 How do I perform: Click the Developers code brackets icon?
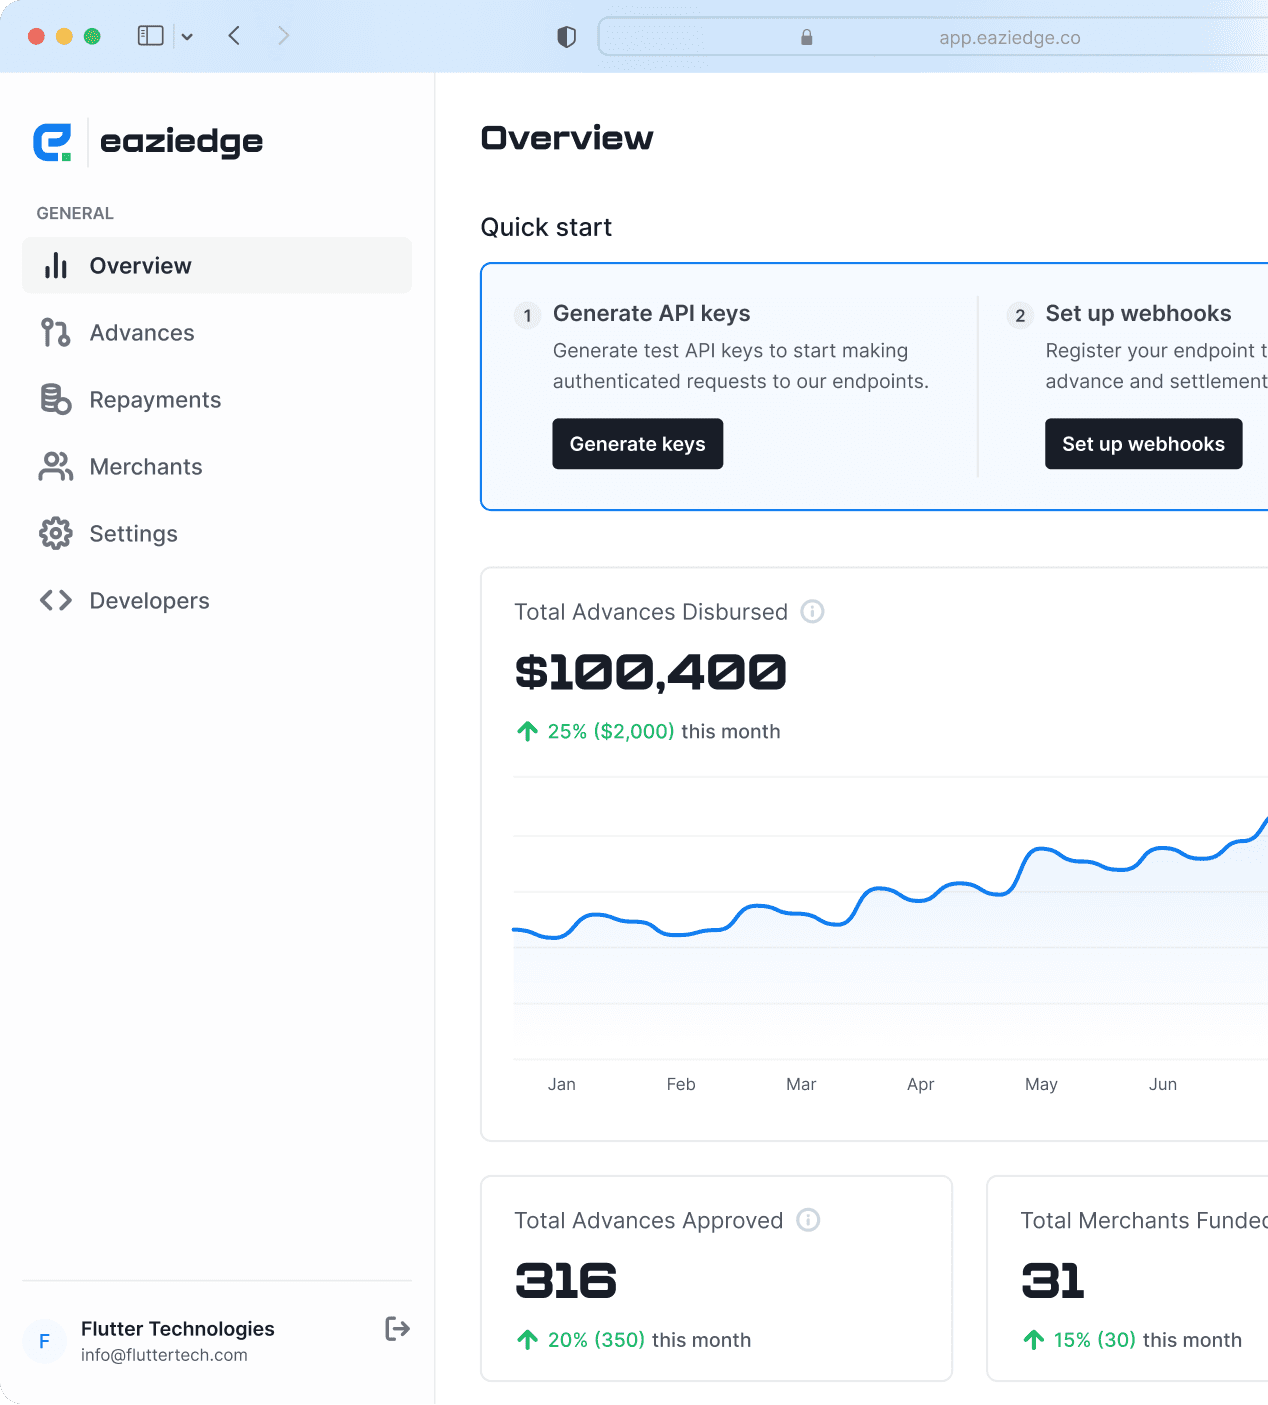pyautogui.click(x=56, y=600)
